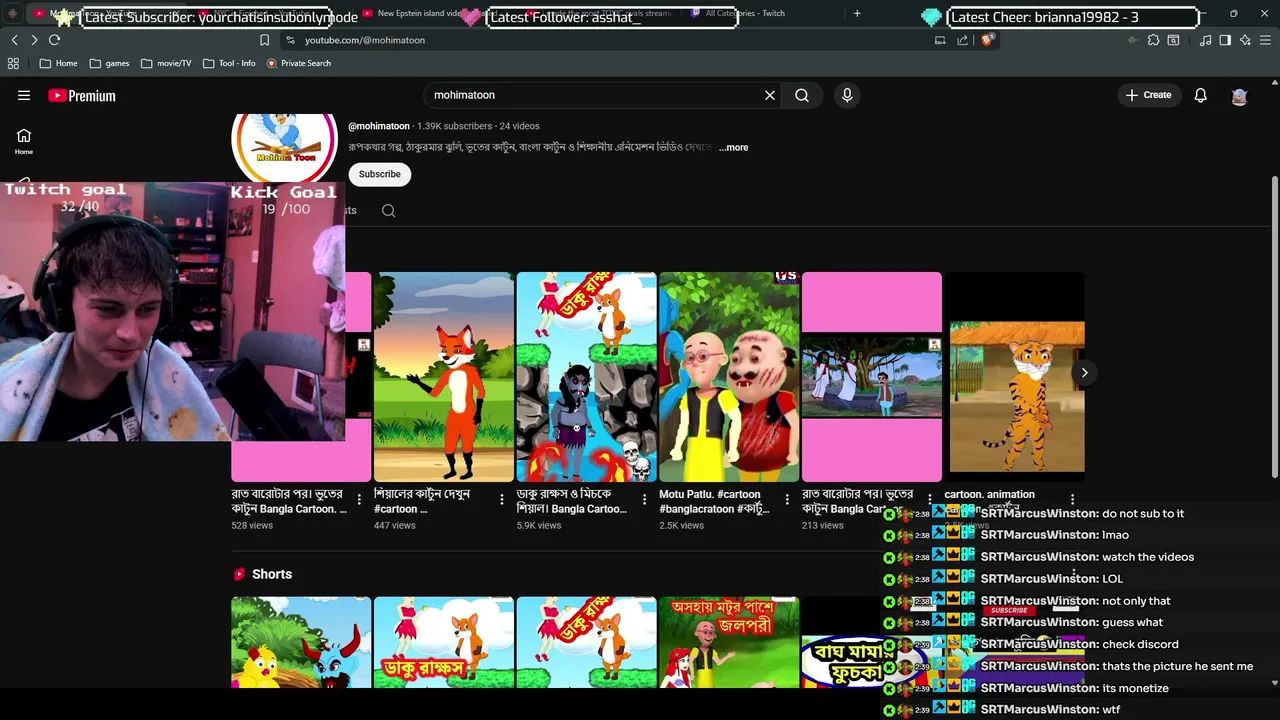Open Home in the YouTube sidebar

pos(24,141)
